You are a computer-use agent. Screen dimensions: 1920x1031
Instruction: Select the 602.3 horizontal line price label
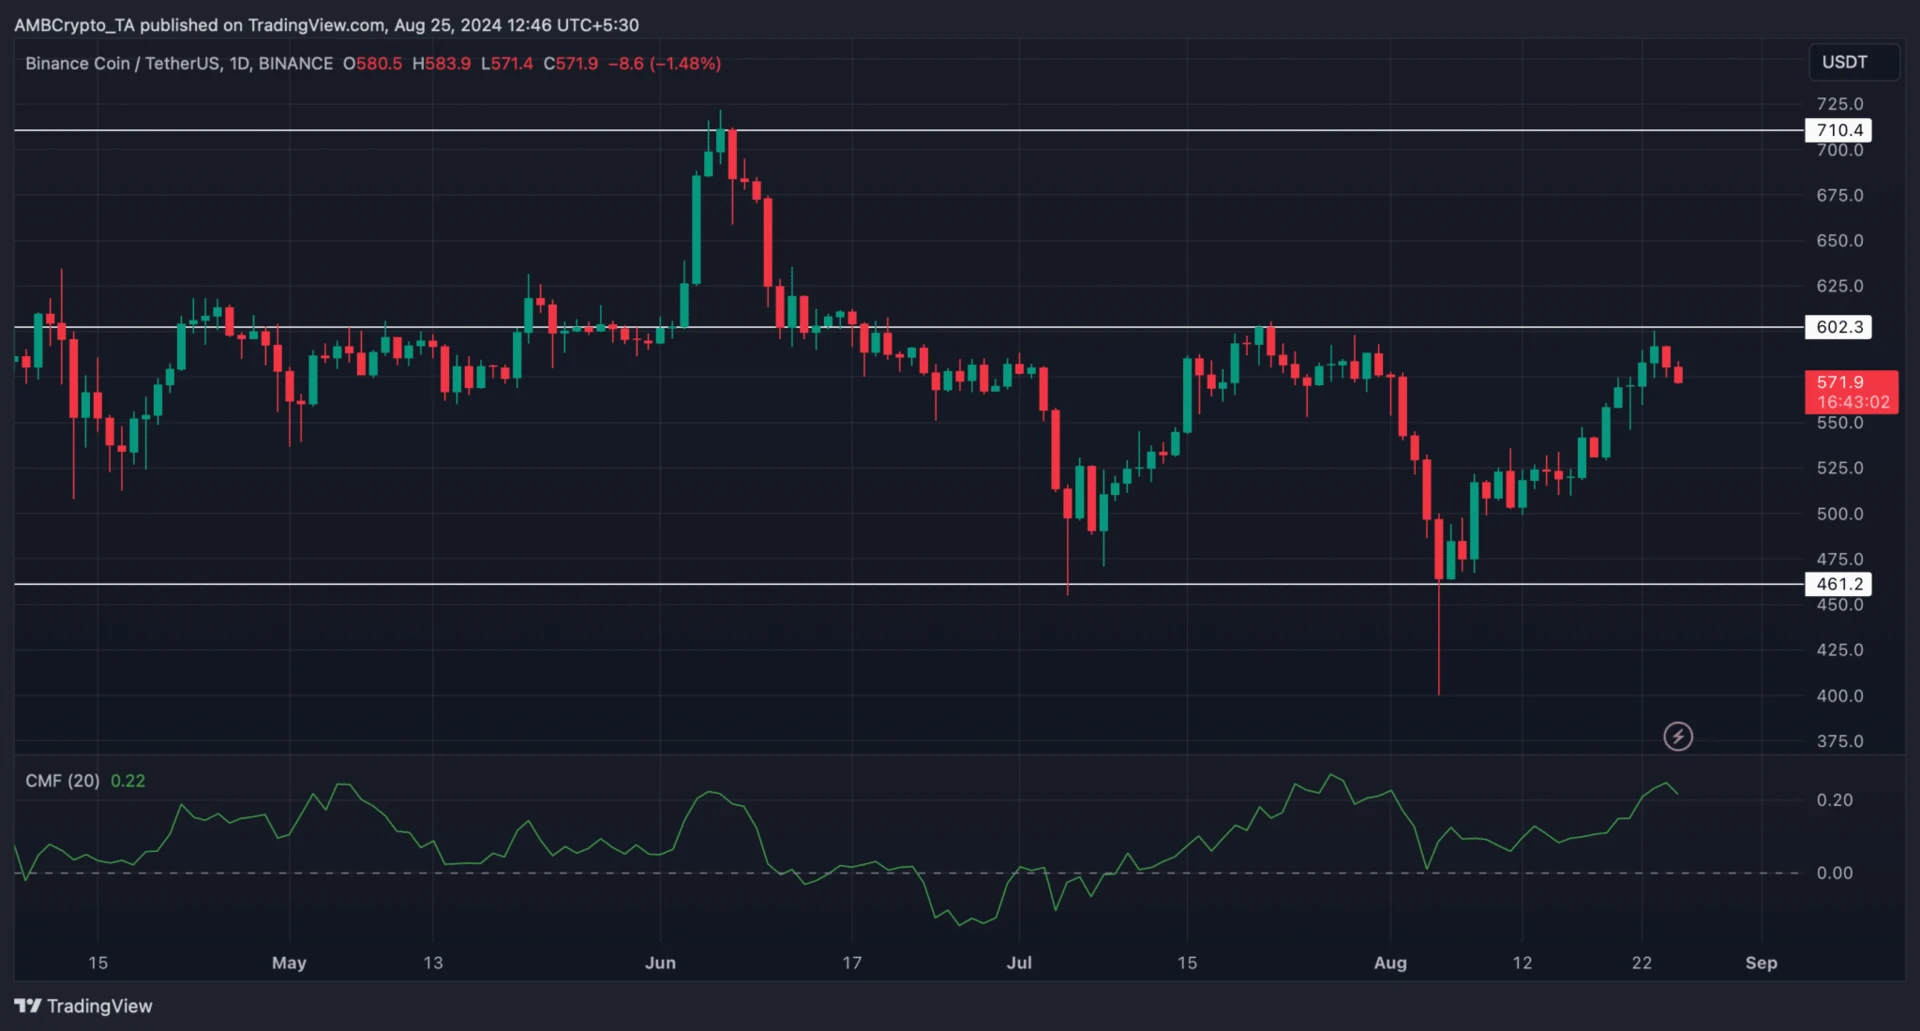click(1838, 327)
